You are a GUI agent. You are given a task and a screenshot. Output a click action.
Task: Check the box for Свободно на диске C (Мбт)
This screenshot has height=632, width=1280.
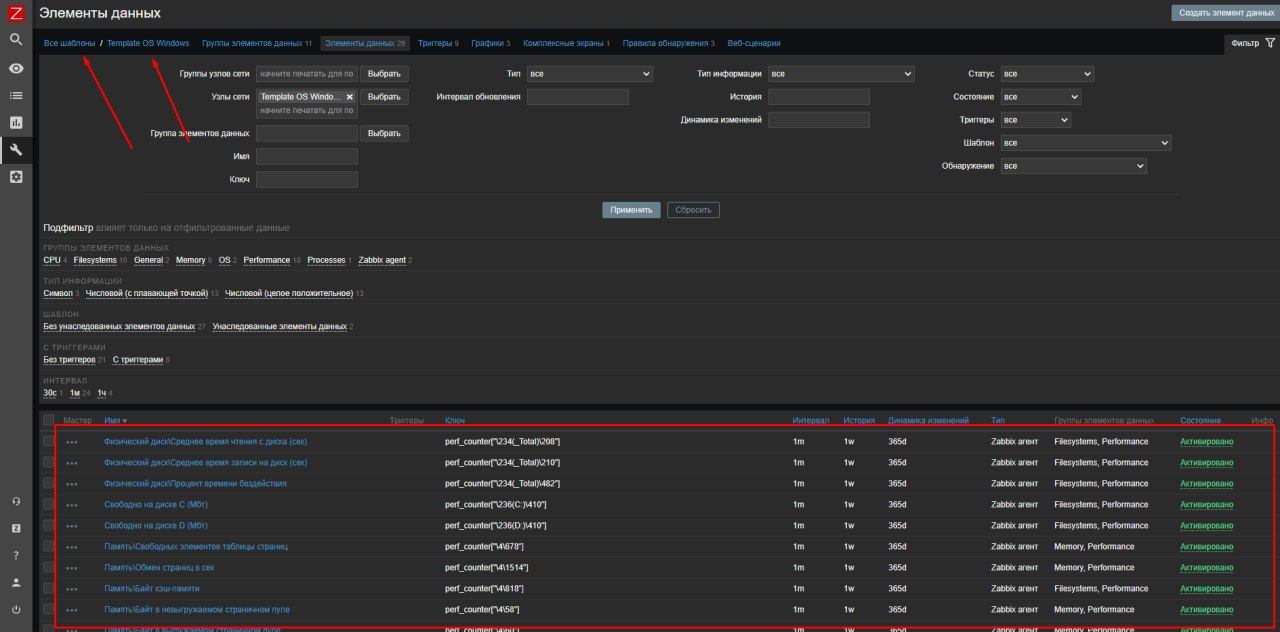pyautogui.click(x=49, y=504)
